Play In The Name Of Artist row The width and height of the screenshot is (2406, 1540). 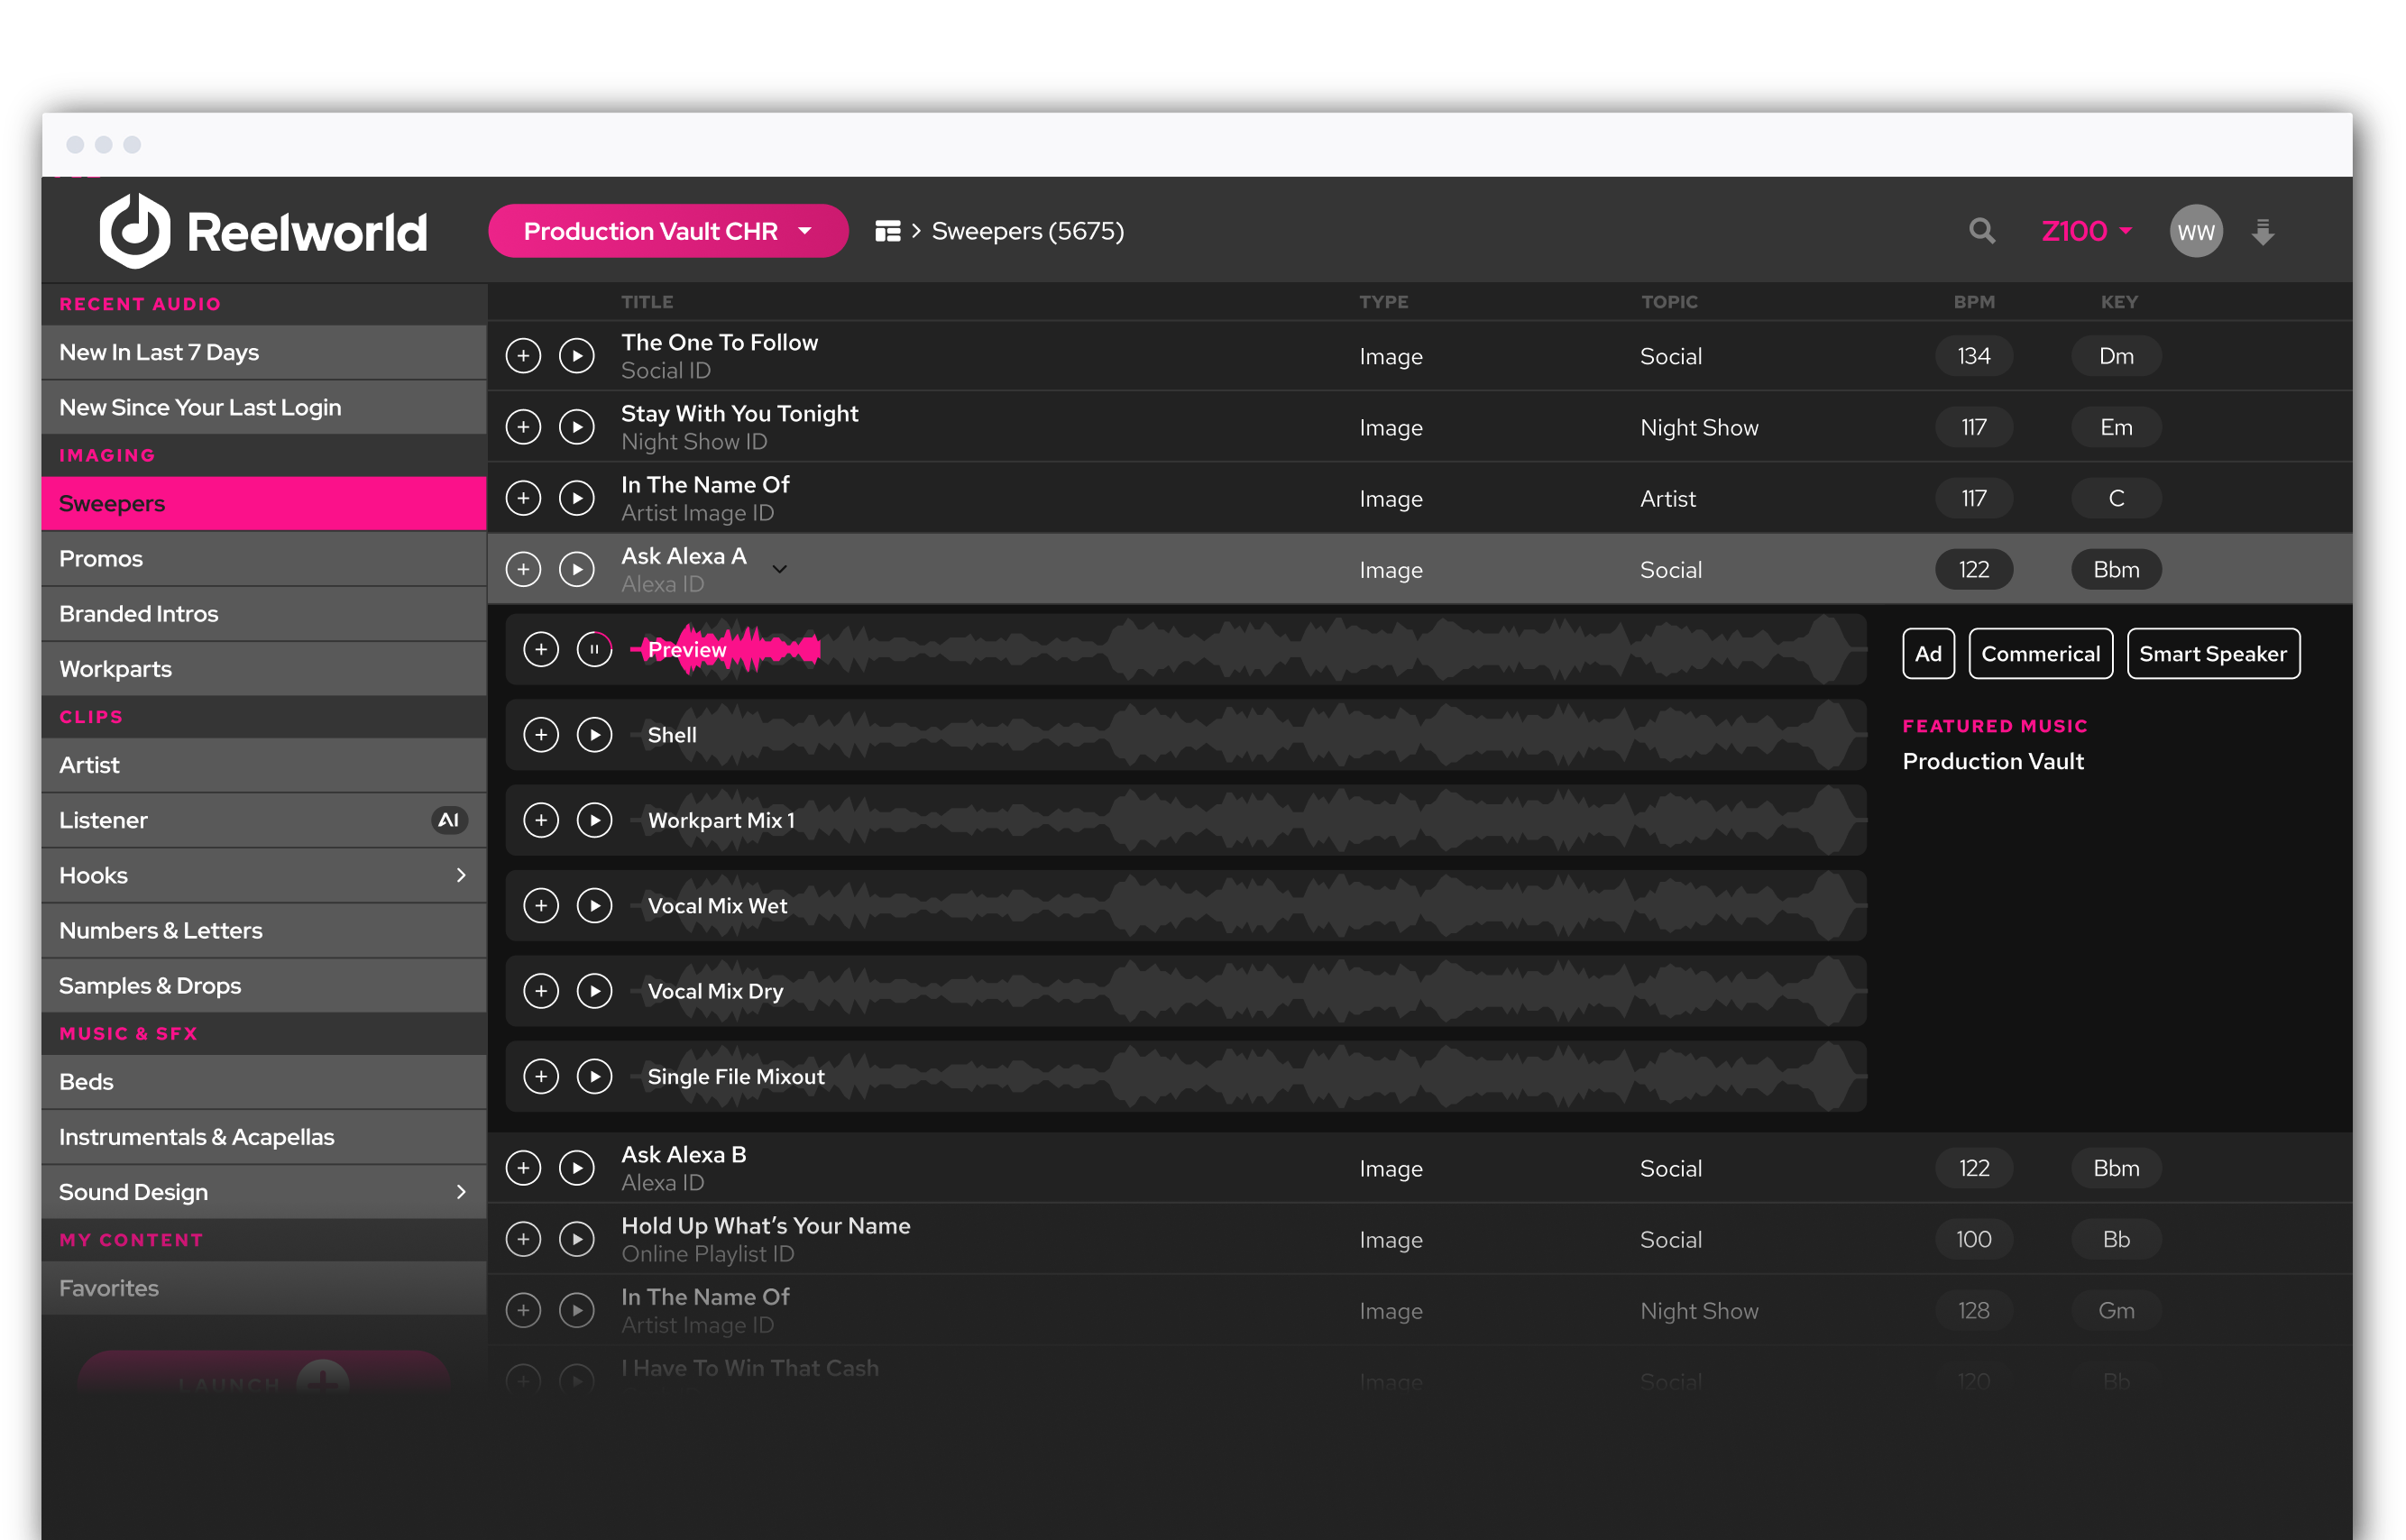pos(577,498)
